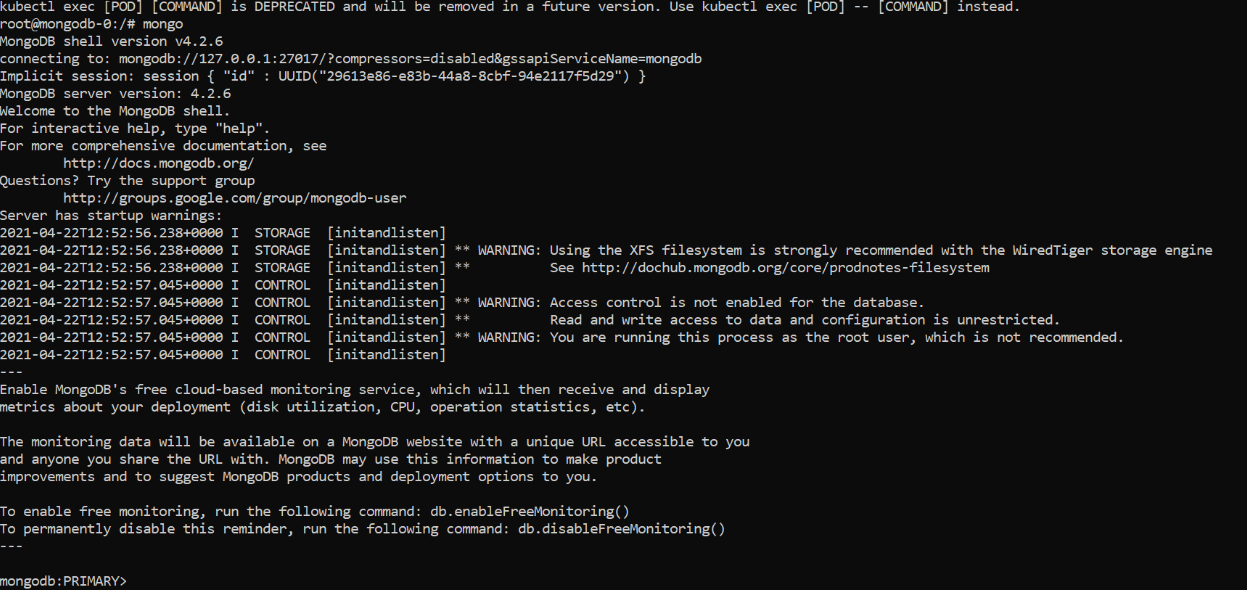Open the dochub prodnotes-filesystem URL
The image size is (1247, 590).
pos(785,268)
